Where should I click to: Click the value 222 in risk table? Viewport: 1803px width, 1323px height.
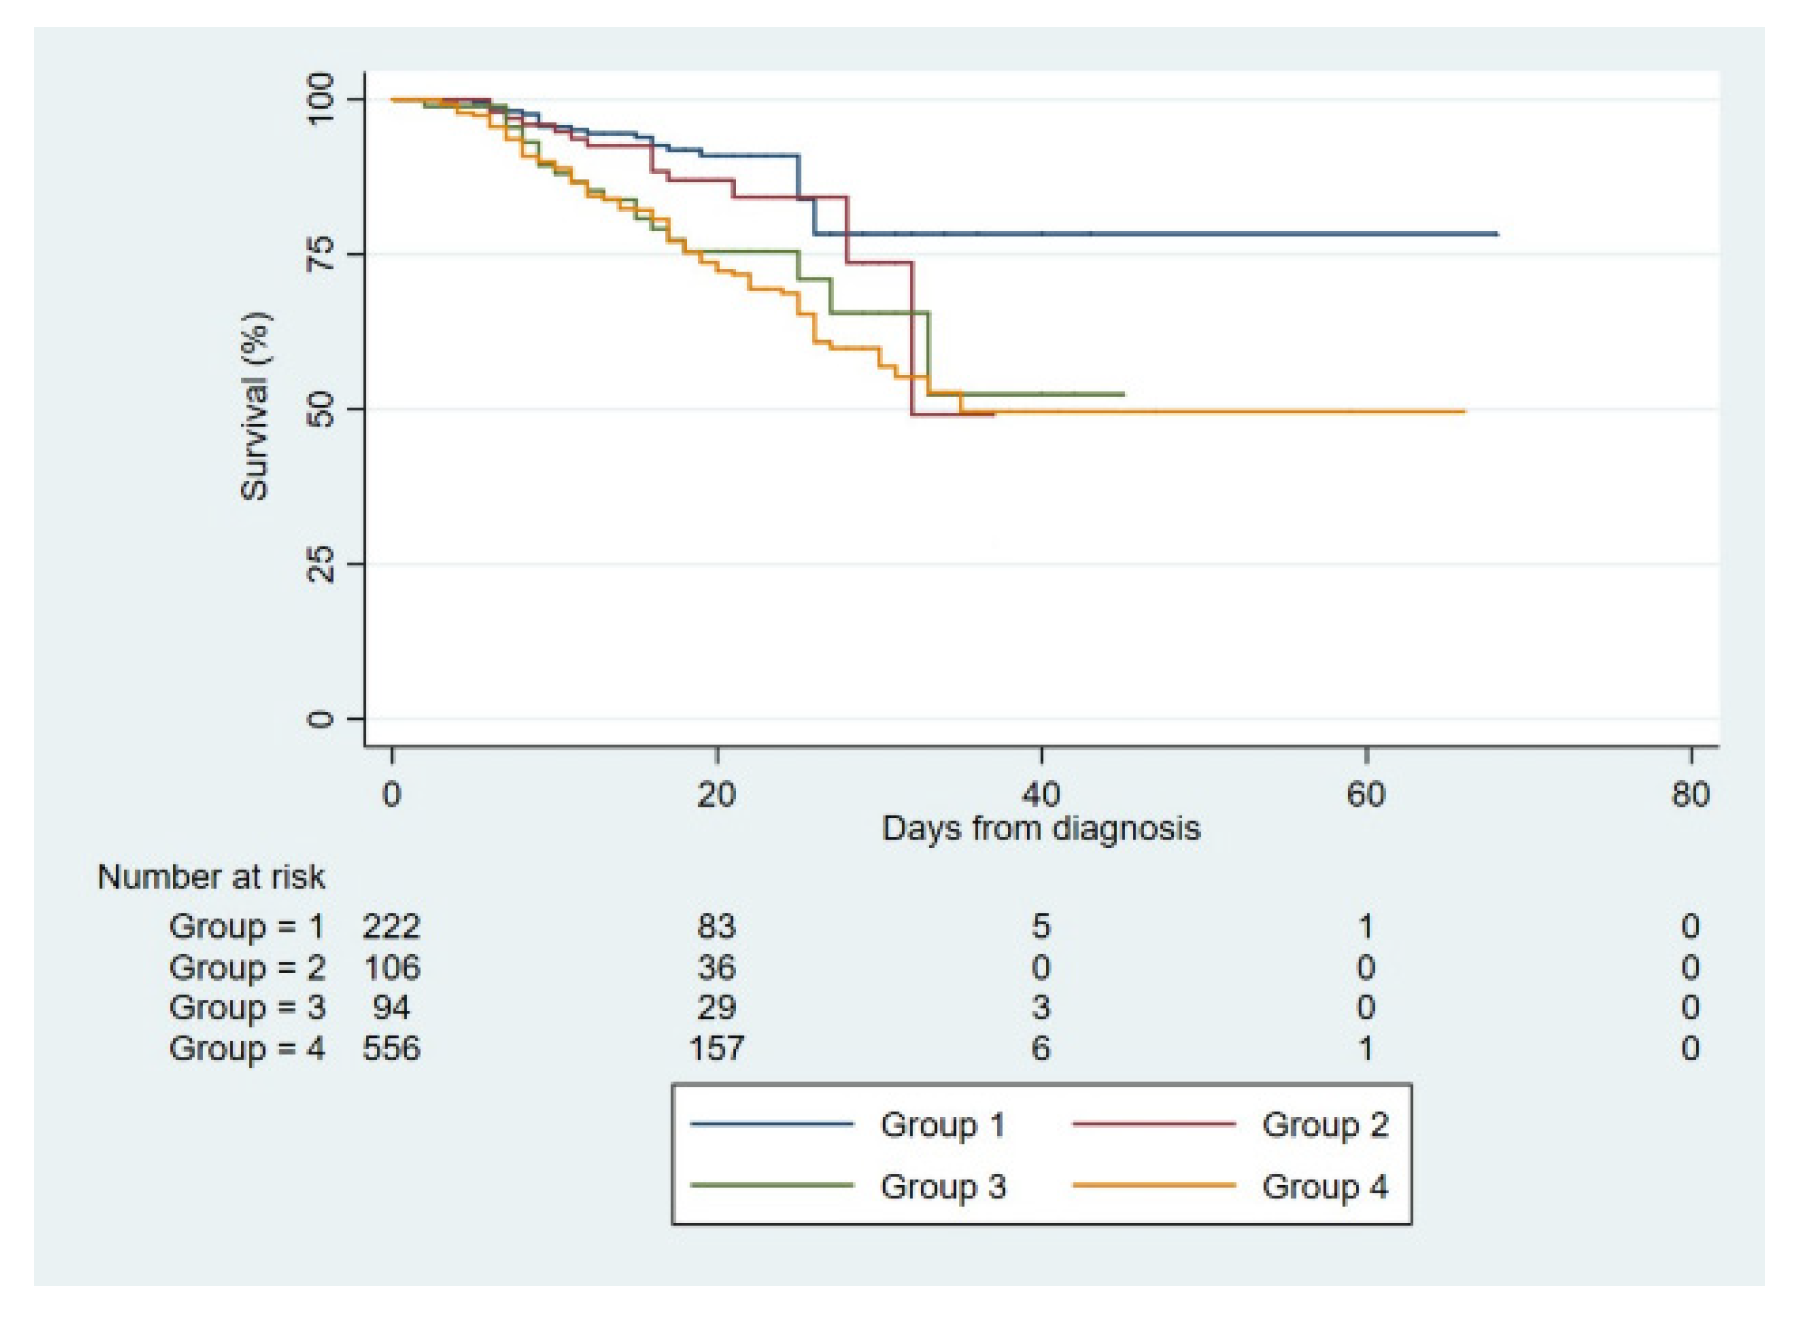pos(391,927)
